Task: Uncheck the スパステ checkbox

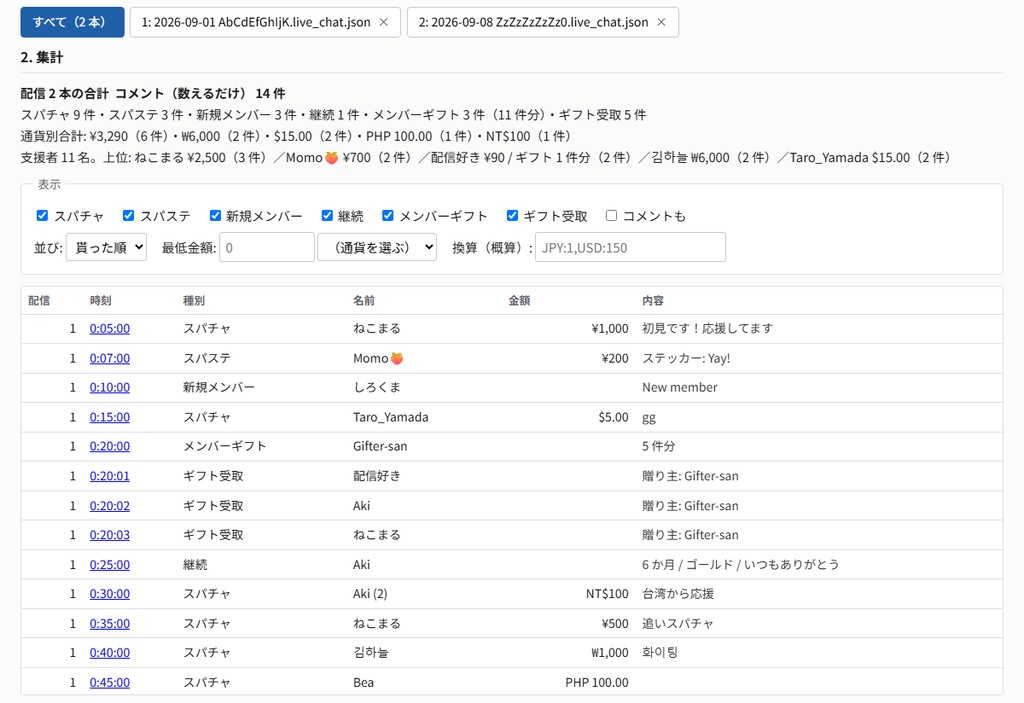Action: [x=129, y=216]
